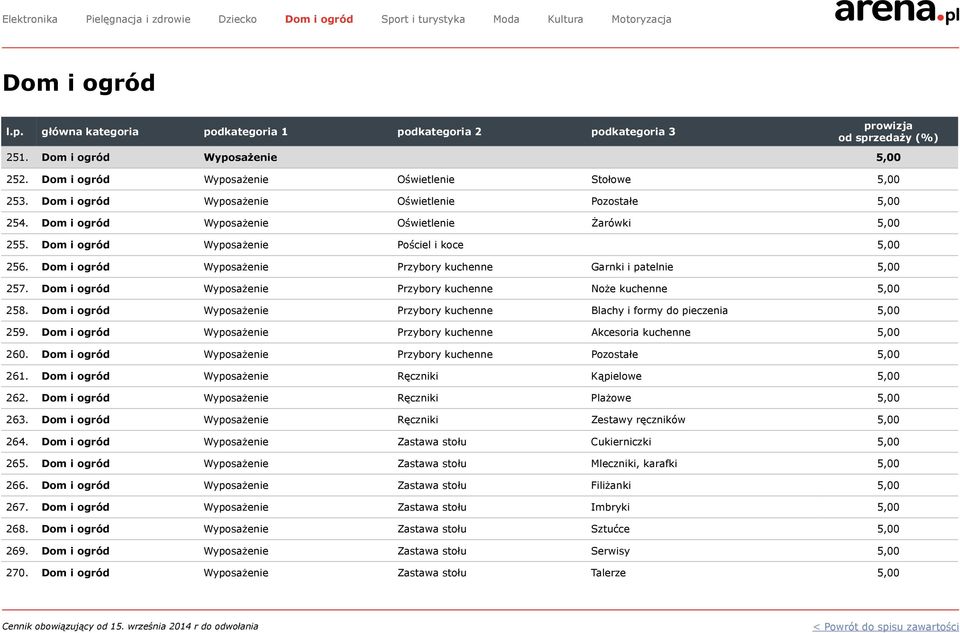Image resolution: width=960 pixels, height=633 pixels.
Task: Click 'Pozostałe' in row 253
Action: pyautogui.click(x=615, y=201)
